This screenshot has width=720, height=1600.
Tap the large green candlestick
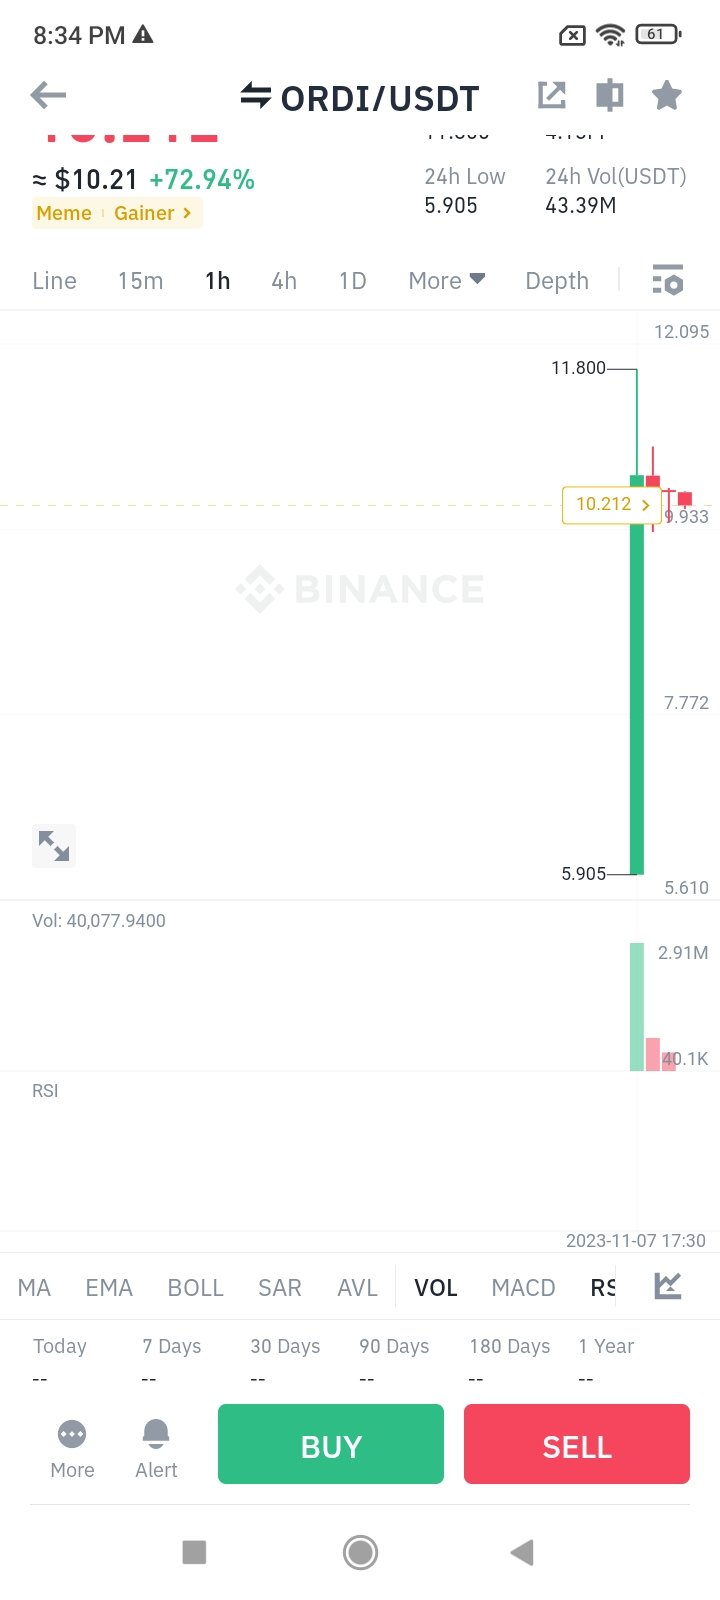point(637,675)
